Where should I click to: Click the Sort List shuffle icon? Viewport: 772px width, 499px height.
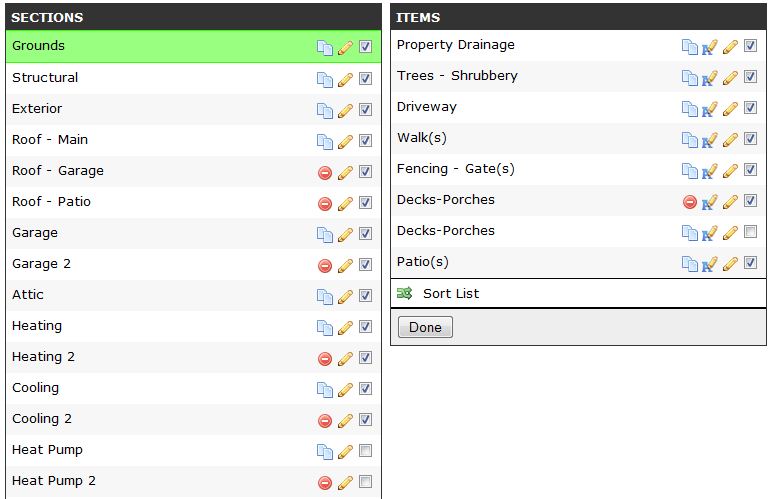click(405, 293)
